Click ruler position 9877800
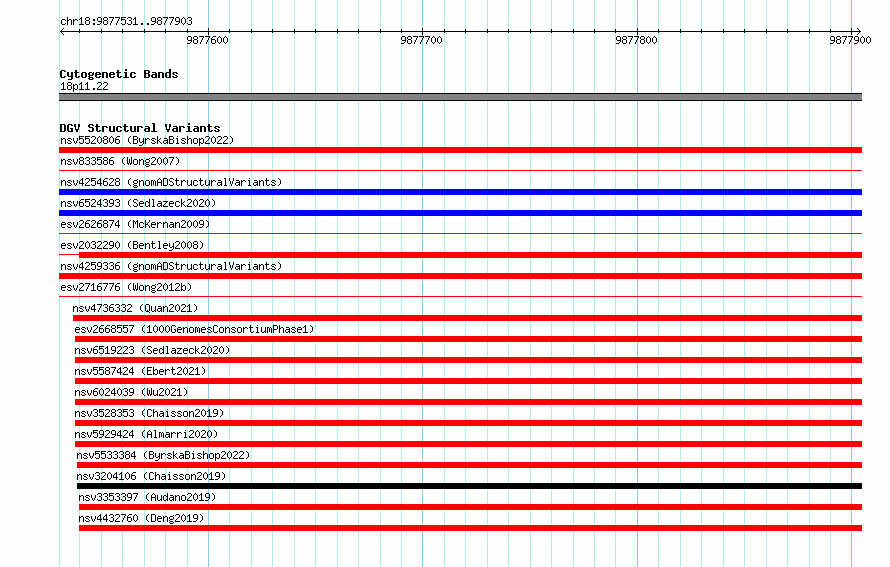The image size is (890, 567). [x=636, y=40]
